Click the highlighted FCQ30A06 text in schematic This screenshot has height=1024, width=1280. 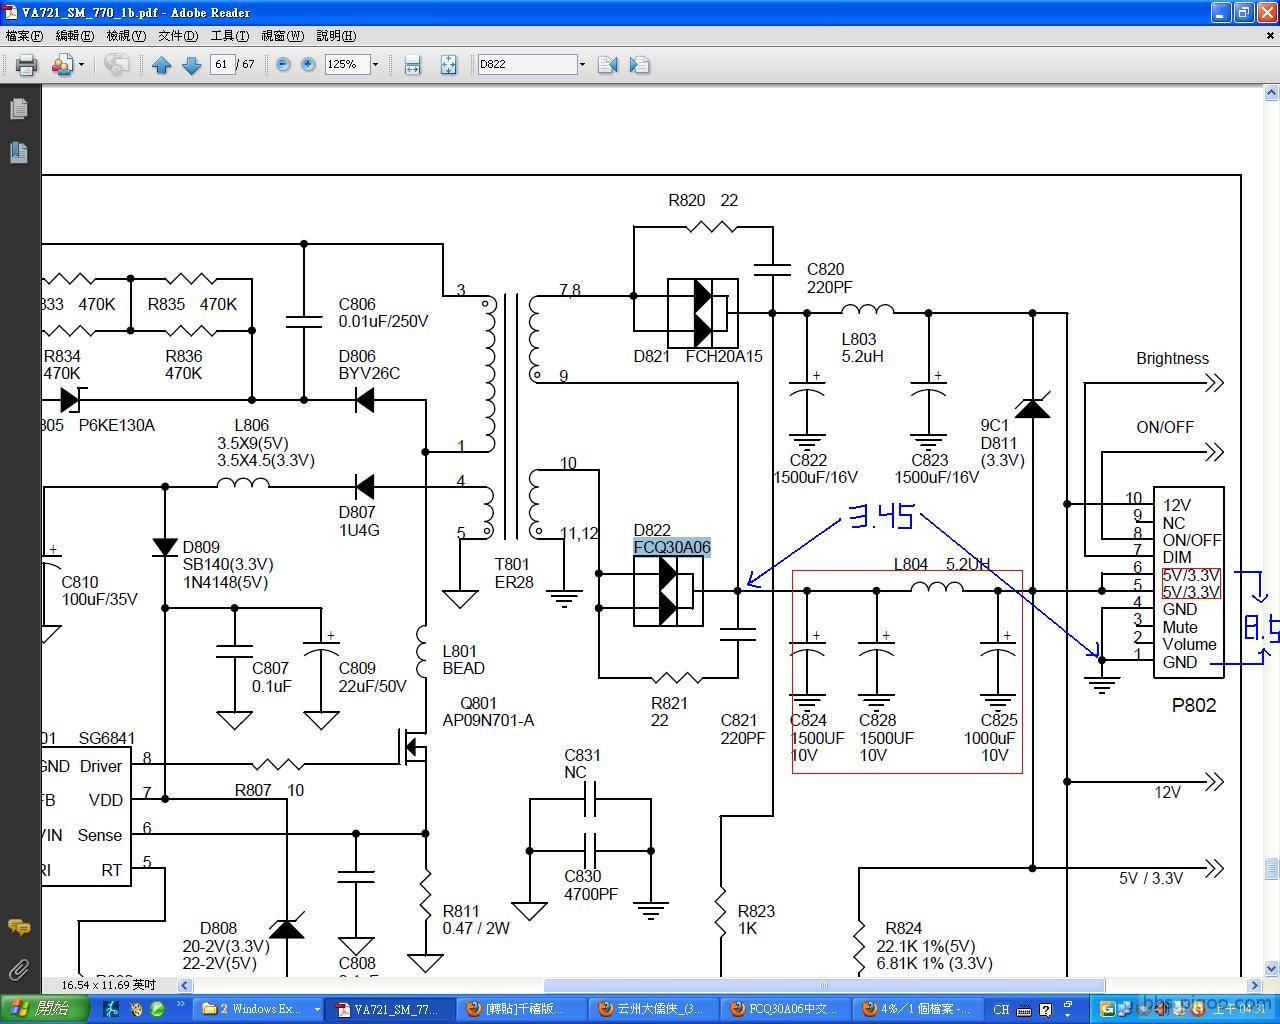tap(672, 547)
